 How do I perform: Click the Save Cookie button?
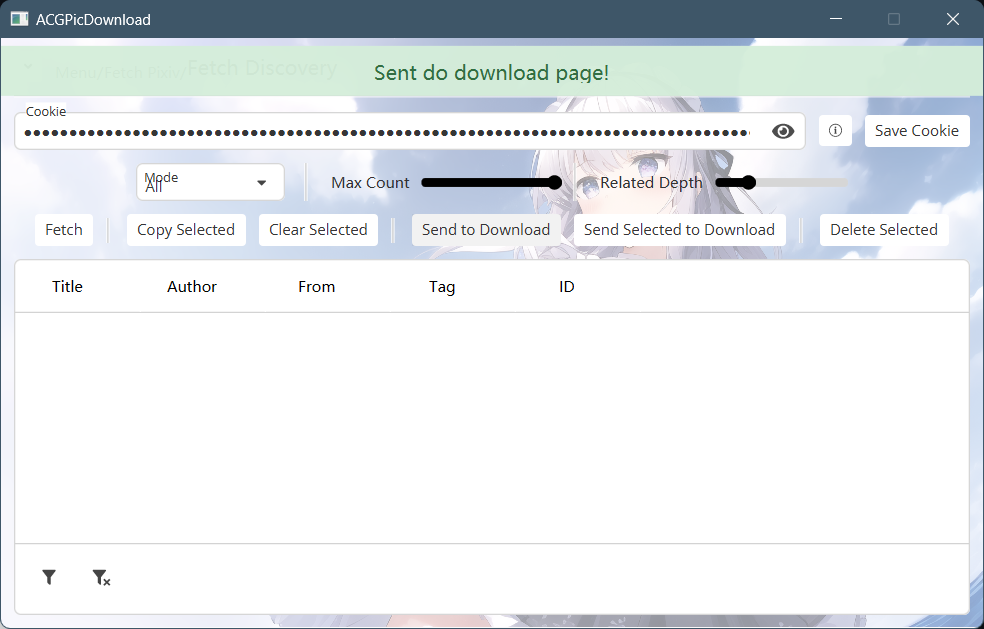pyautogui.click(x=917, y=131)
